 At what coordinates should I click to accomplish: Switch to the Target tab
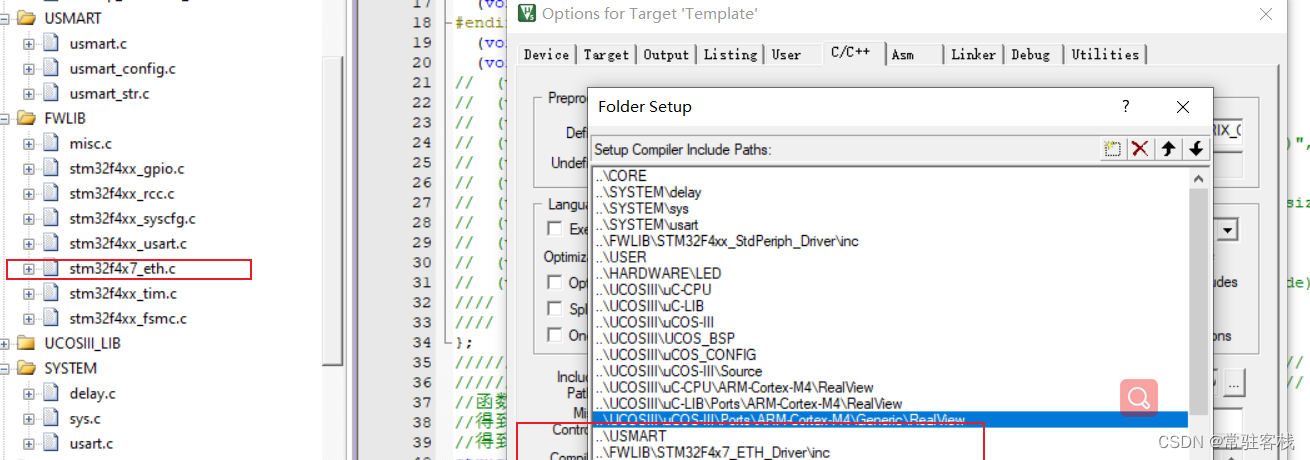click(607, 55)
